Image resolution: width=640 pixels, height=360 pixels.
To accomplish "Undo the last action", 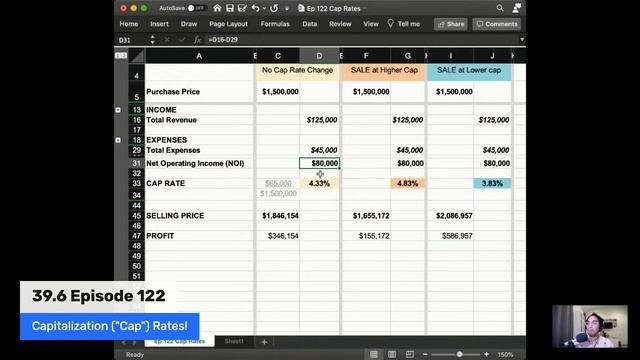I will tap(256, 8).
